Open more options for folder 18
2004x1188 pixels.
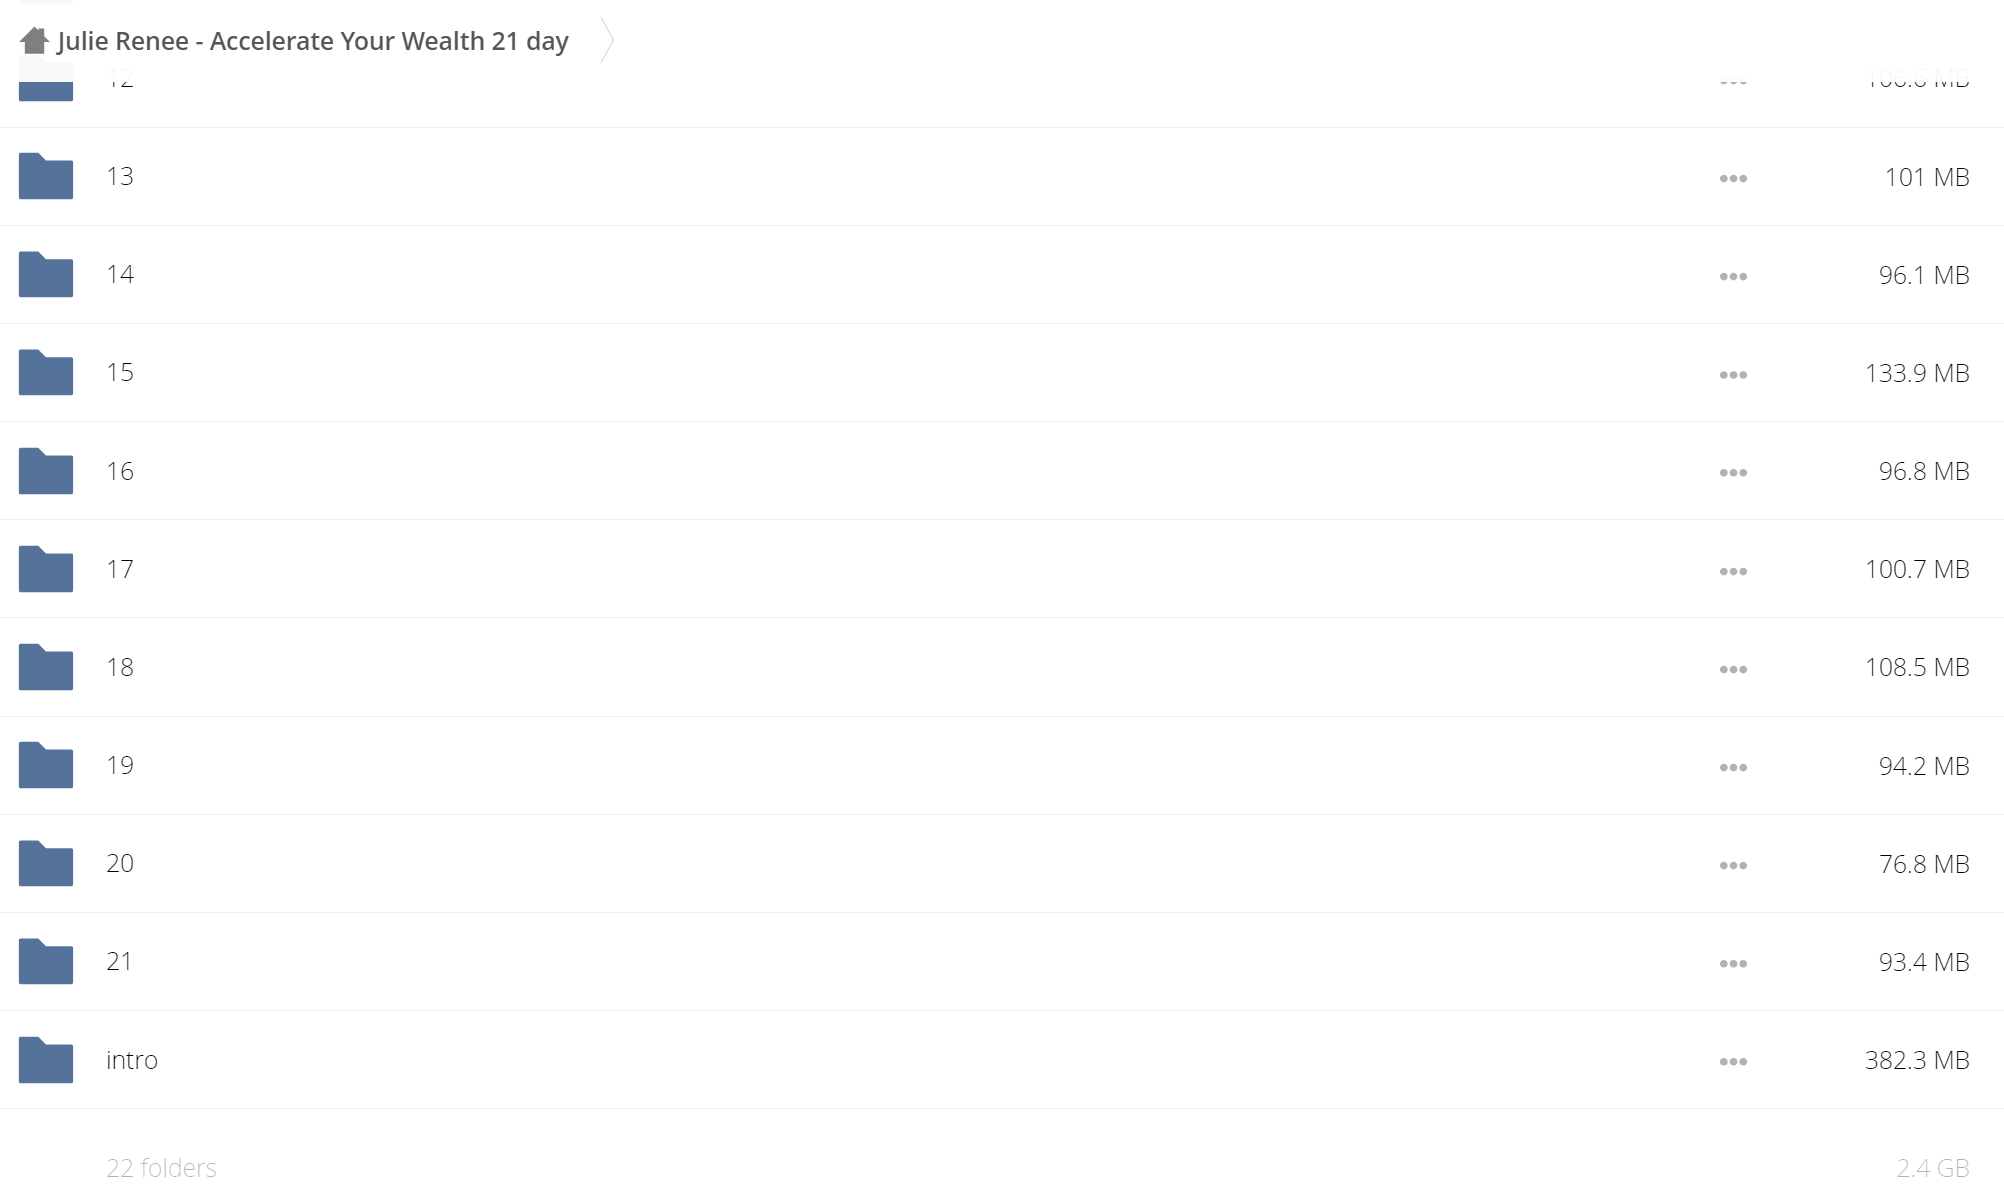tap(1733, 669)
